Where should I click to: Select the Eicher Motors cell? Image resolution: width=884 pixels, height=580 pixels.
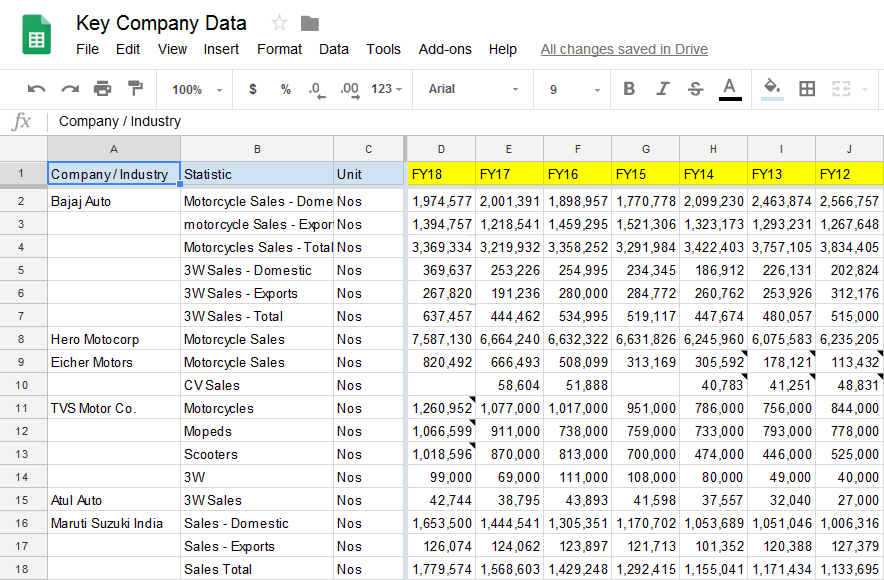(x=114, y=362)
